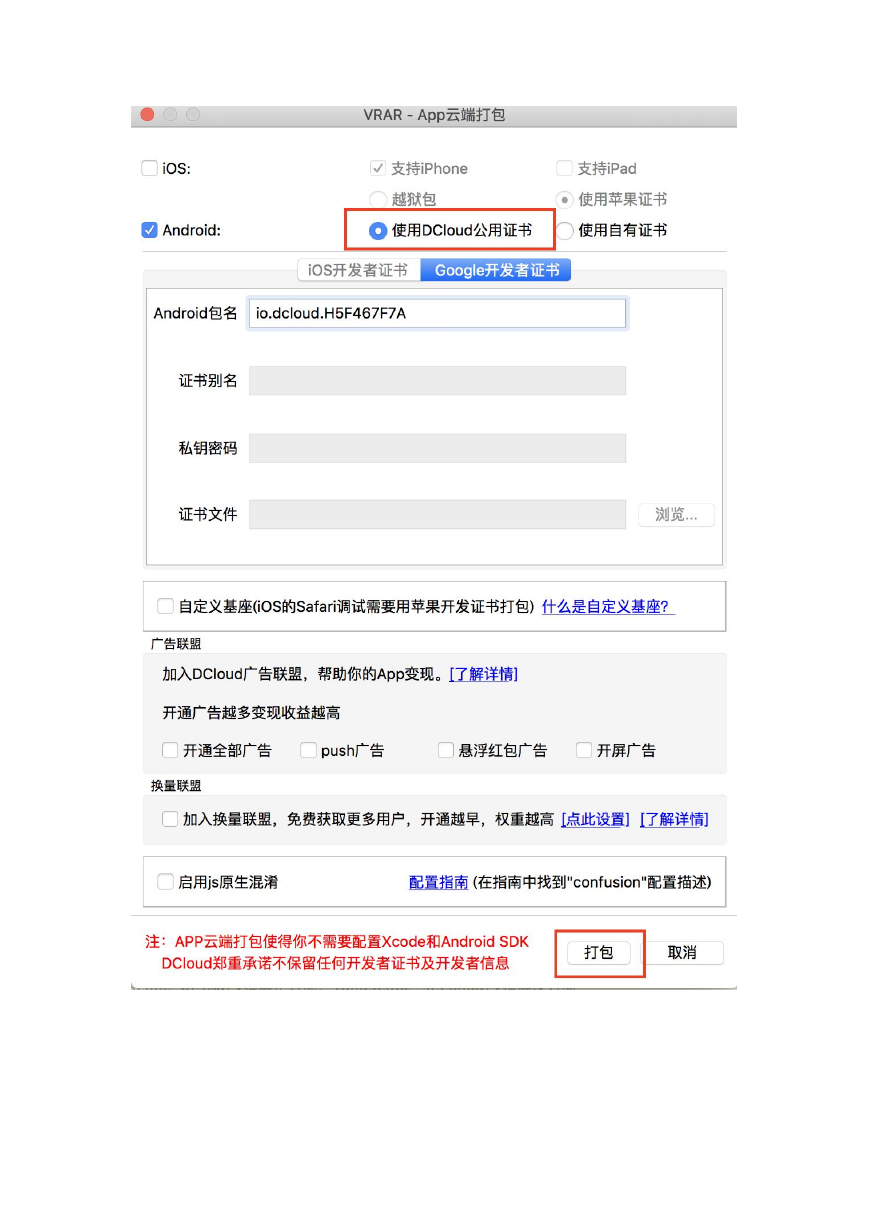869x1228 pixels.
Task: Toggle the 支持iPad checkbox
Action: [564, 169]
